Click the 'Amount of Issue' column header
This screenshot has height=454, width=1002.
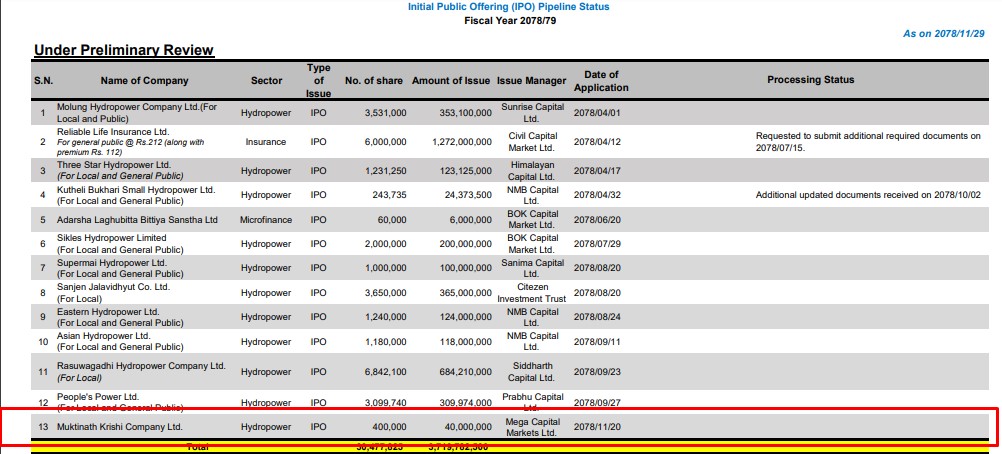[452, 80]
